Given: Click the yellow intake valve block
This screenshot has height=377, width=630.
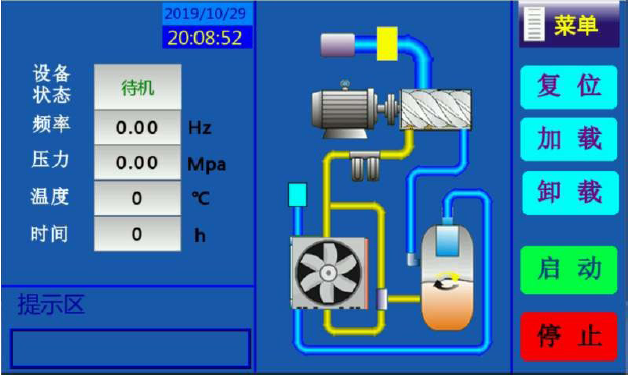Looking at the screenshot, I should (x=387, y=44).
